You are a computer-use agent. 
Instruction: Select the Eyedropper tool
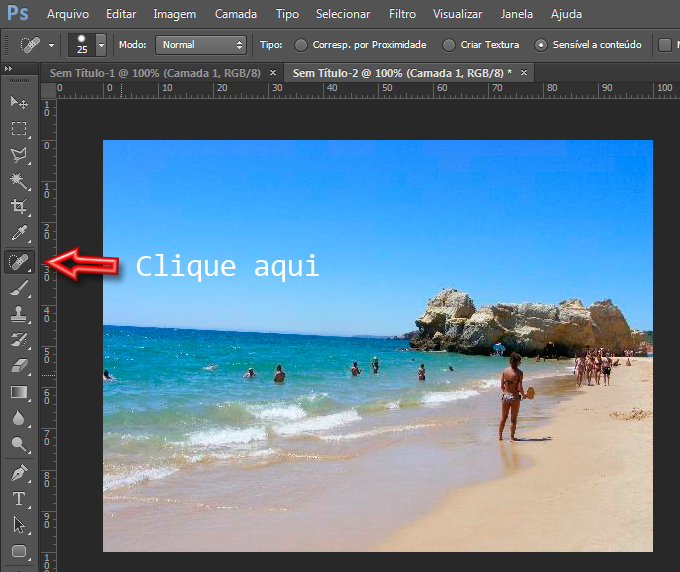tap(19, 233)
